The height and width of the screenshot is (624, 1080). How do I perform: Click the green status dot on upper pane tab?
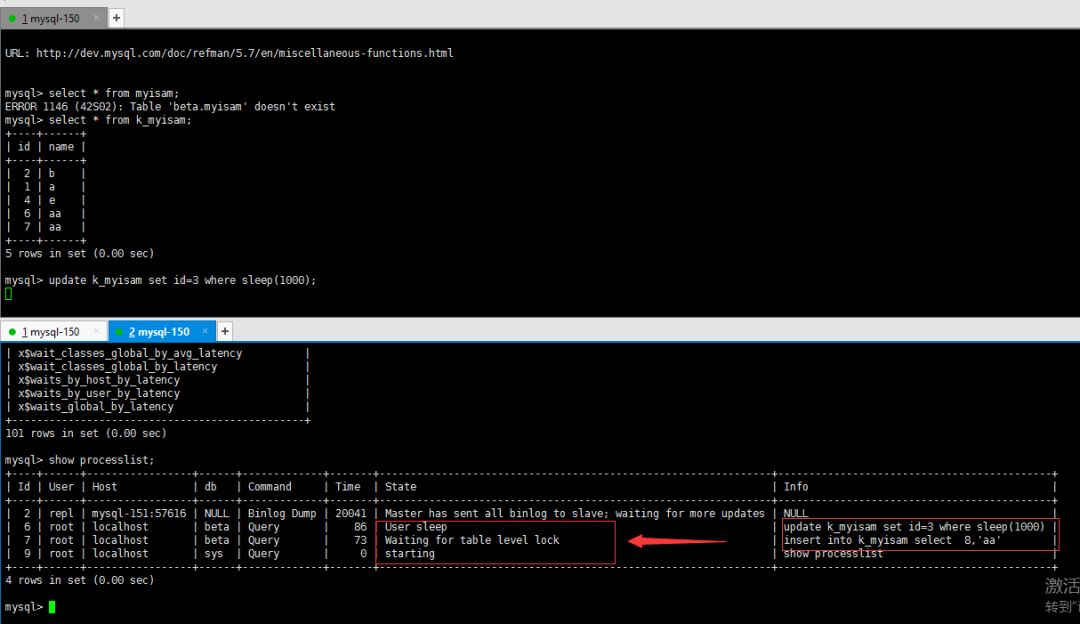click(12, 19)
